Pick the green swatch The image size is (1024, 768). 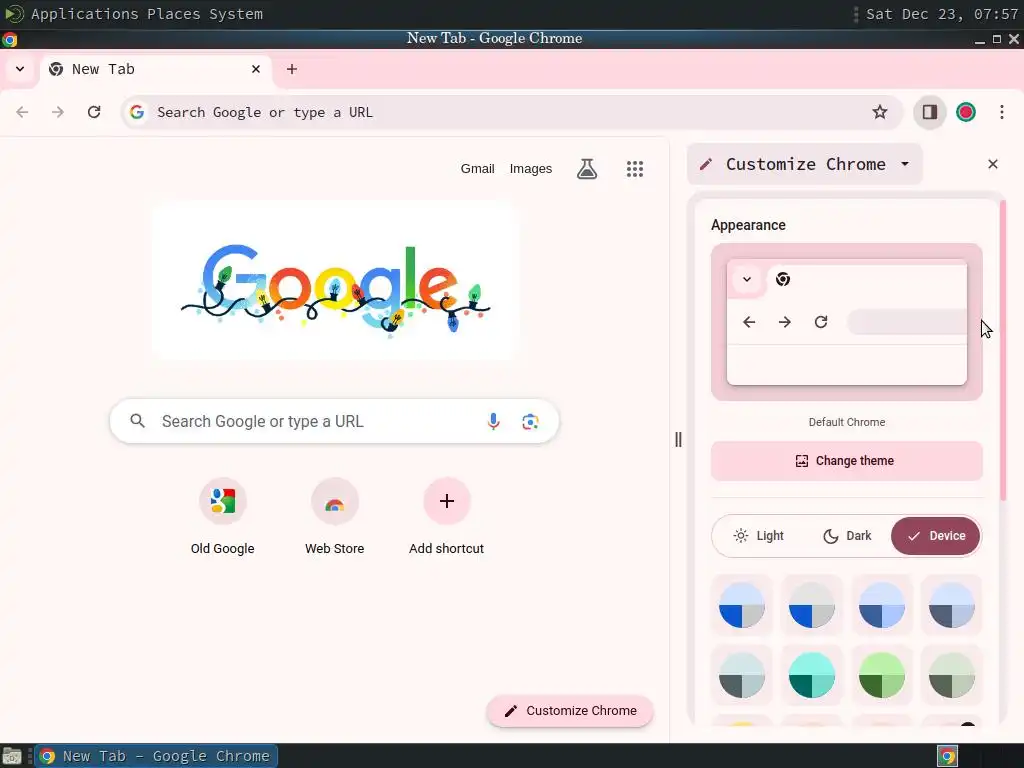[x=882, y=675]
